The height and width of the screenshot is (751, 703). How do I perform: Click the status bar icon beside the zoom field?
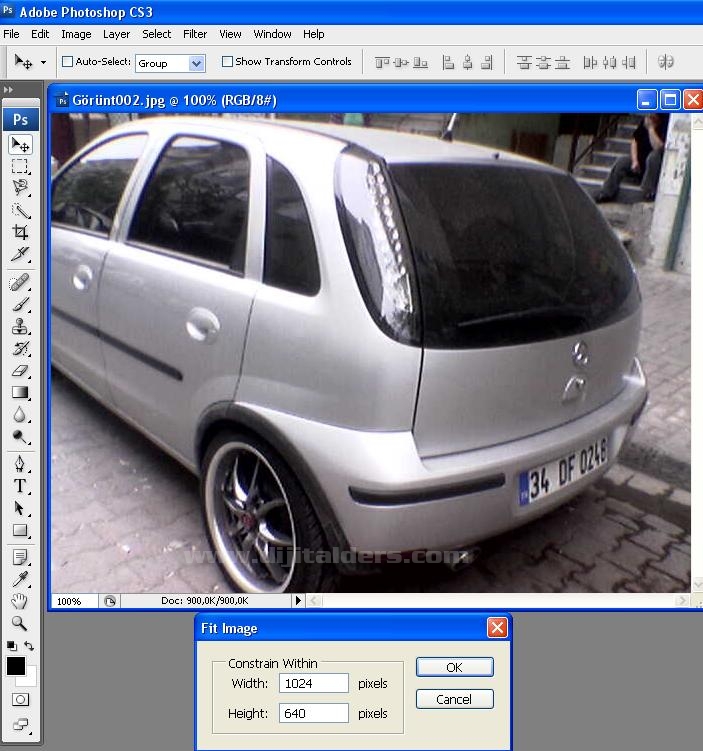(110, 601)
